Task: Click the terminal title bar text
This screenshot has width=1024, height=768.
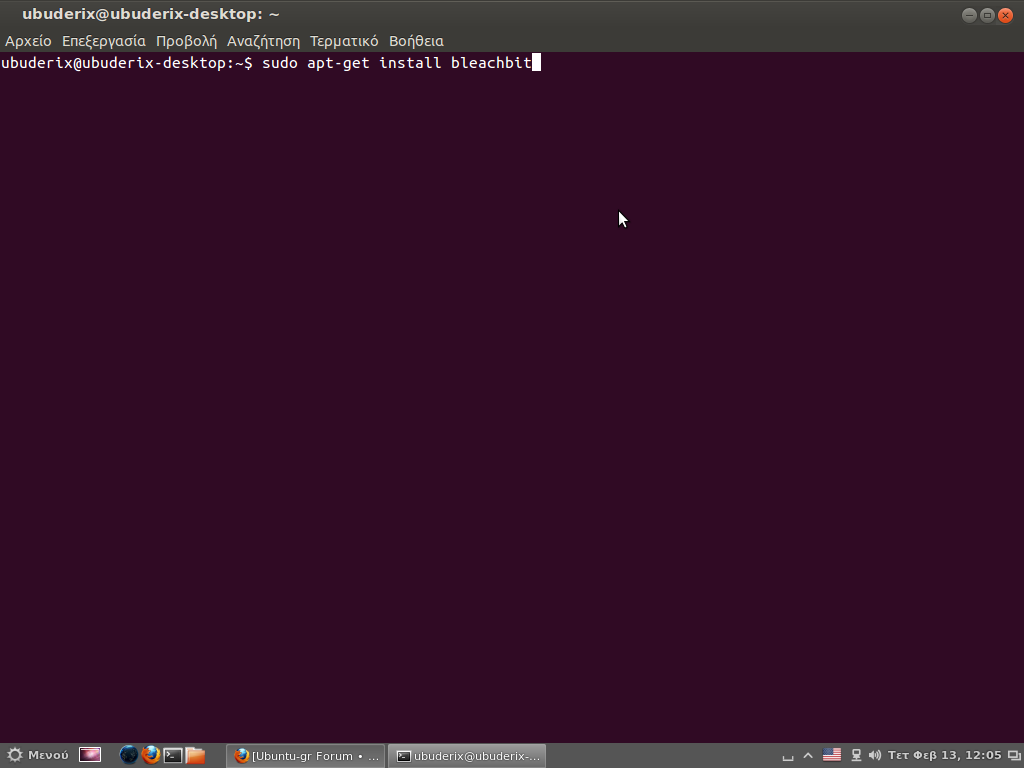Action: (x=151, y=14)
